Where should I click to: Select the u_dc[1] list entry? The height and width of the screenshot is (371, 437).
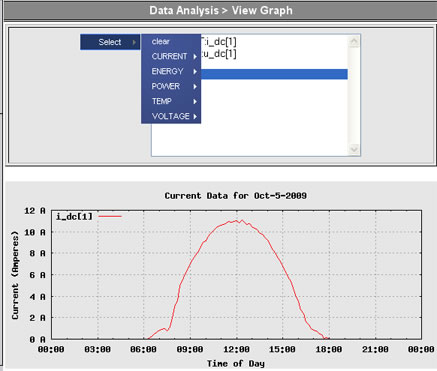pyautogui.click(x=219, y=53)
